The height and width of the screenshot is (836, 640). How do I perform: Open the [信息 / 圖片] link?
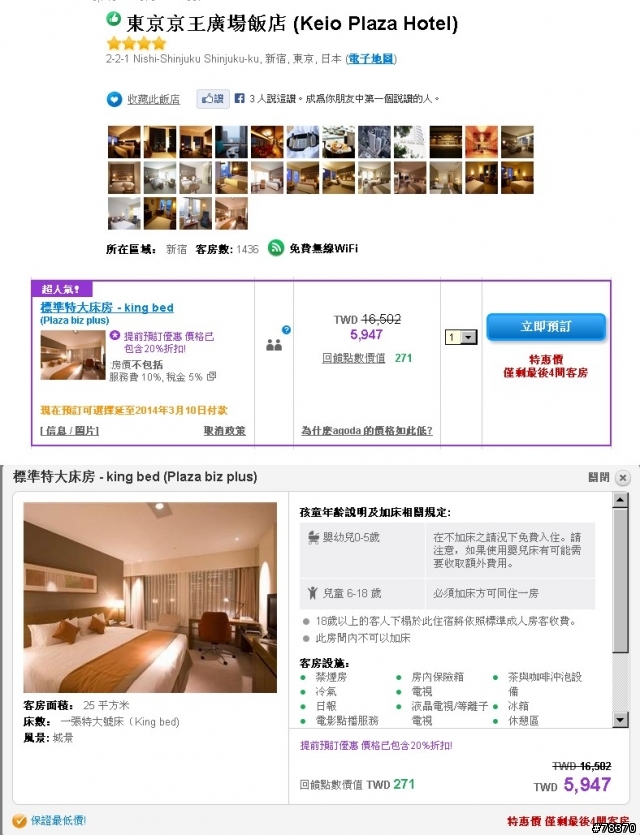pyautogui.click(x=69, y=430)
